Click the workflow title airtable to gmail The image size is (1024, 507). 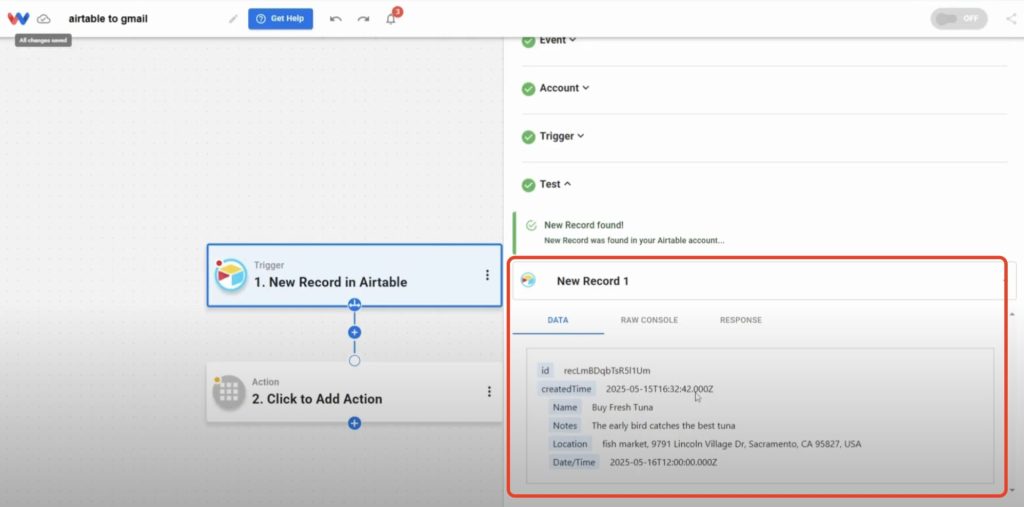click(108, 19)
